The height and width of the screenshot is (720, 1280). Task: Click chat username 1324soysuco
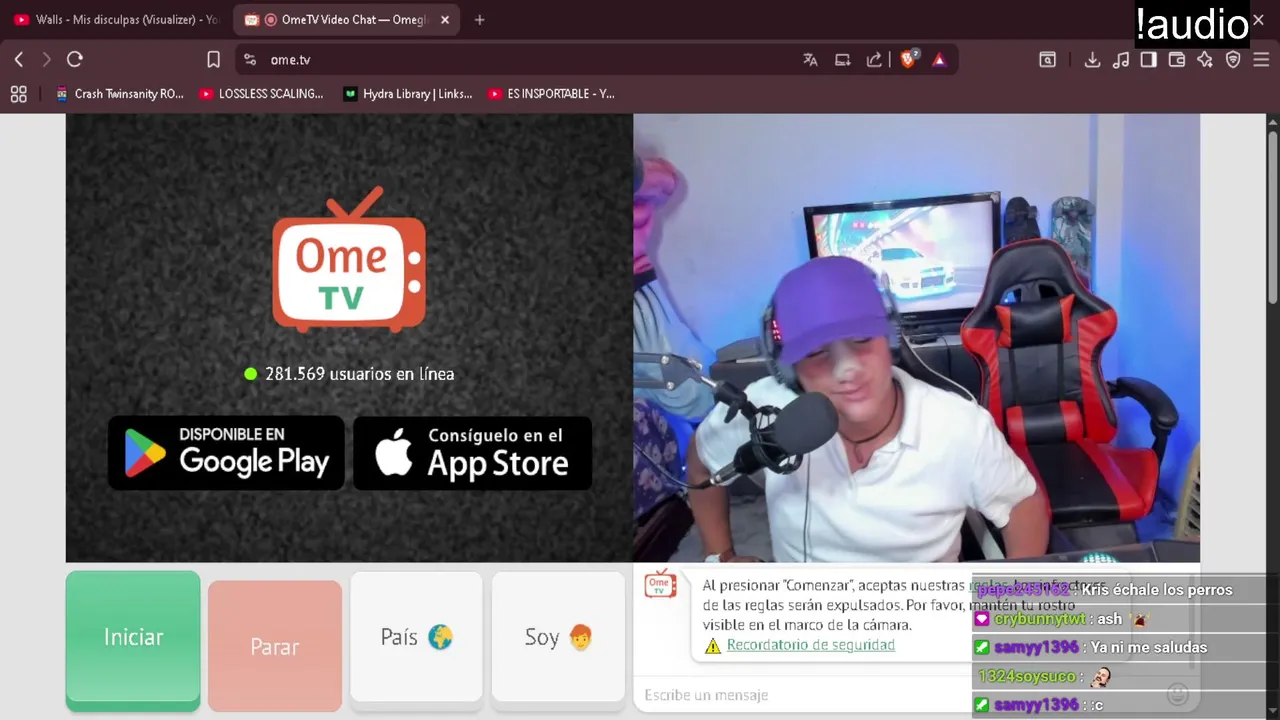(1026, 677)
